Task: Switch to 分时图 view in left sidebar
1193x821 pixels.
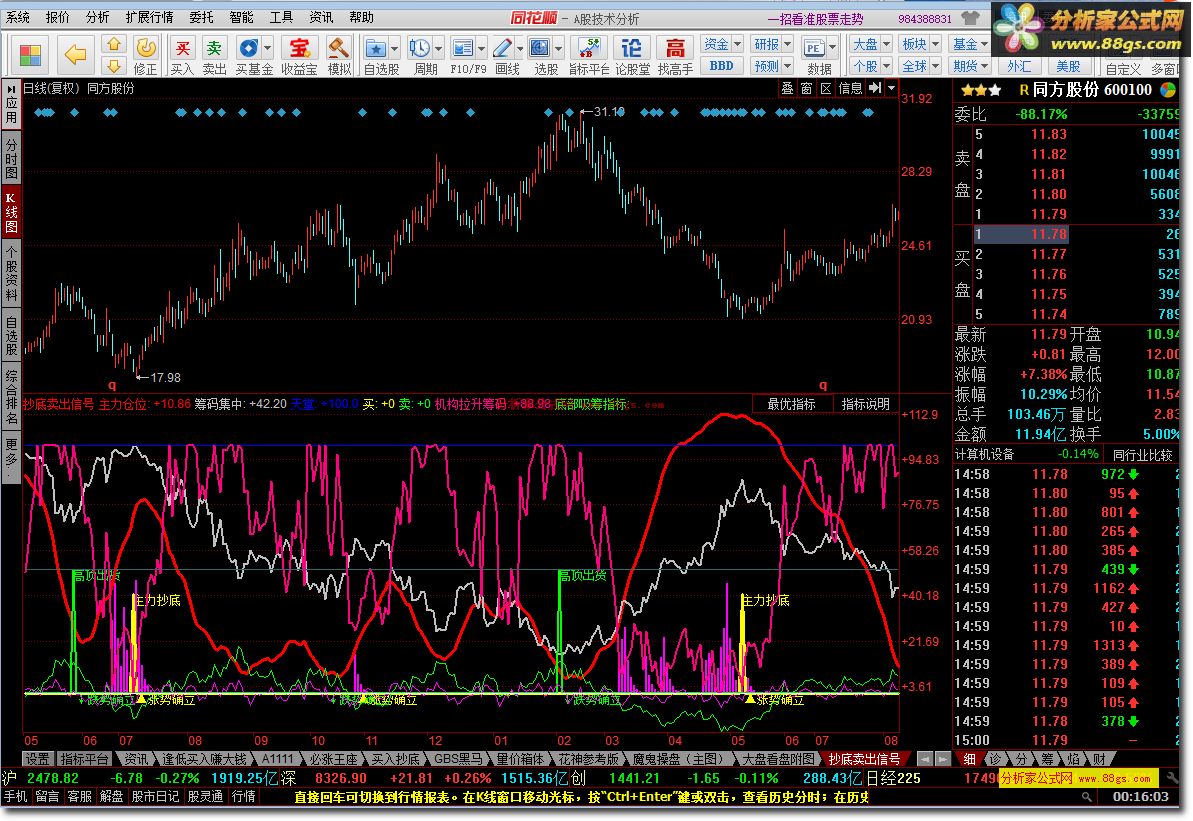Action: (x=11, y=159)
